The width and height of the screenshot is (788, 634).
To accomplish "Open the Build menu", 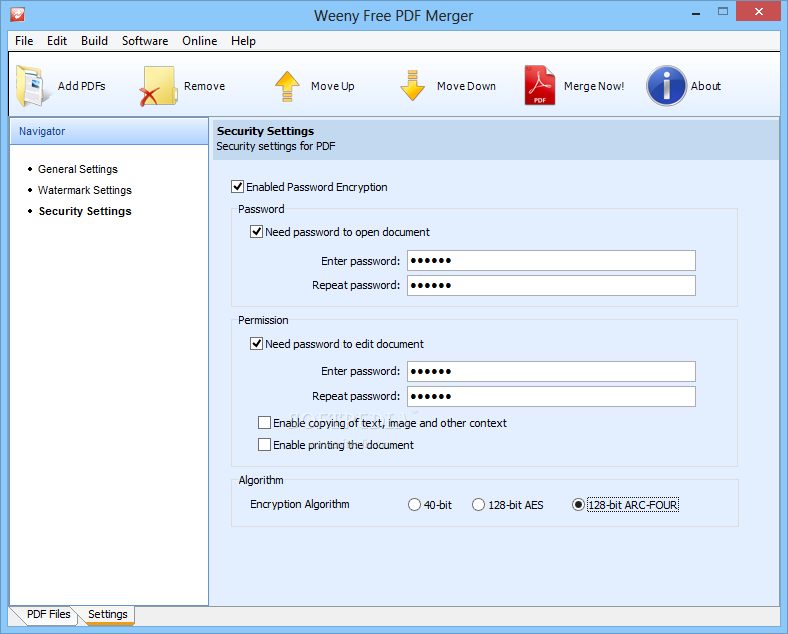I will tap(94, 41).
